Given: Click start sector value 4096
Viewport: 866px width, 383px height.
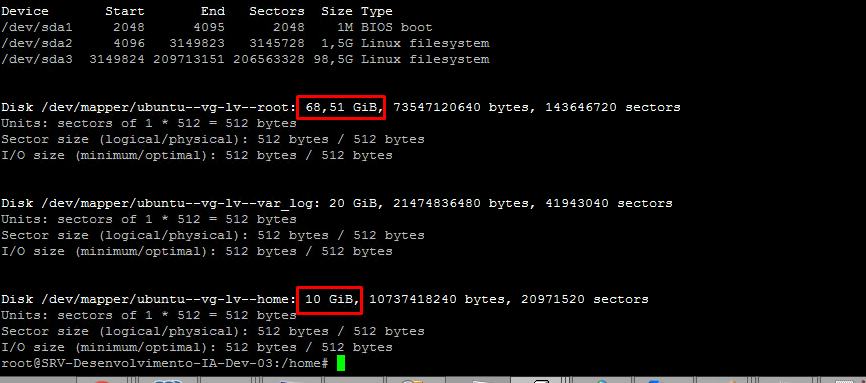Looking at the screenshot, I should click(129, 43).
